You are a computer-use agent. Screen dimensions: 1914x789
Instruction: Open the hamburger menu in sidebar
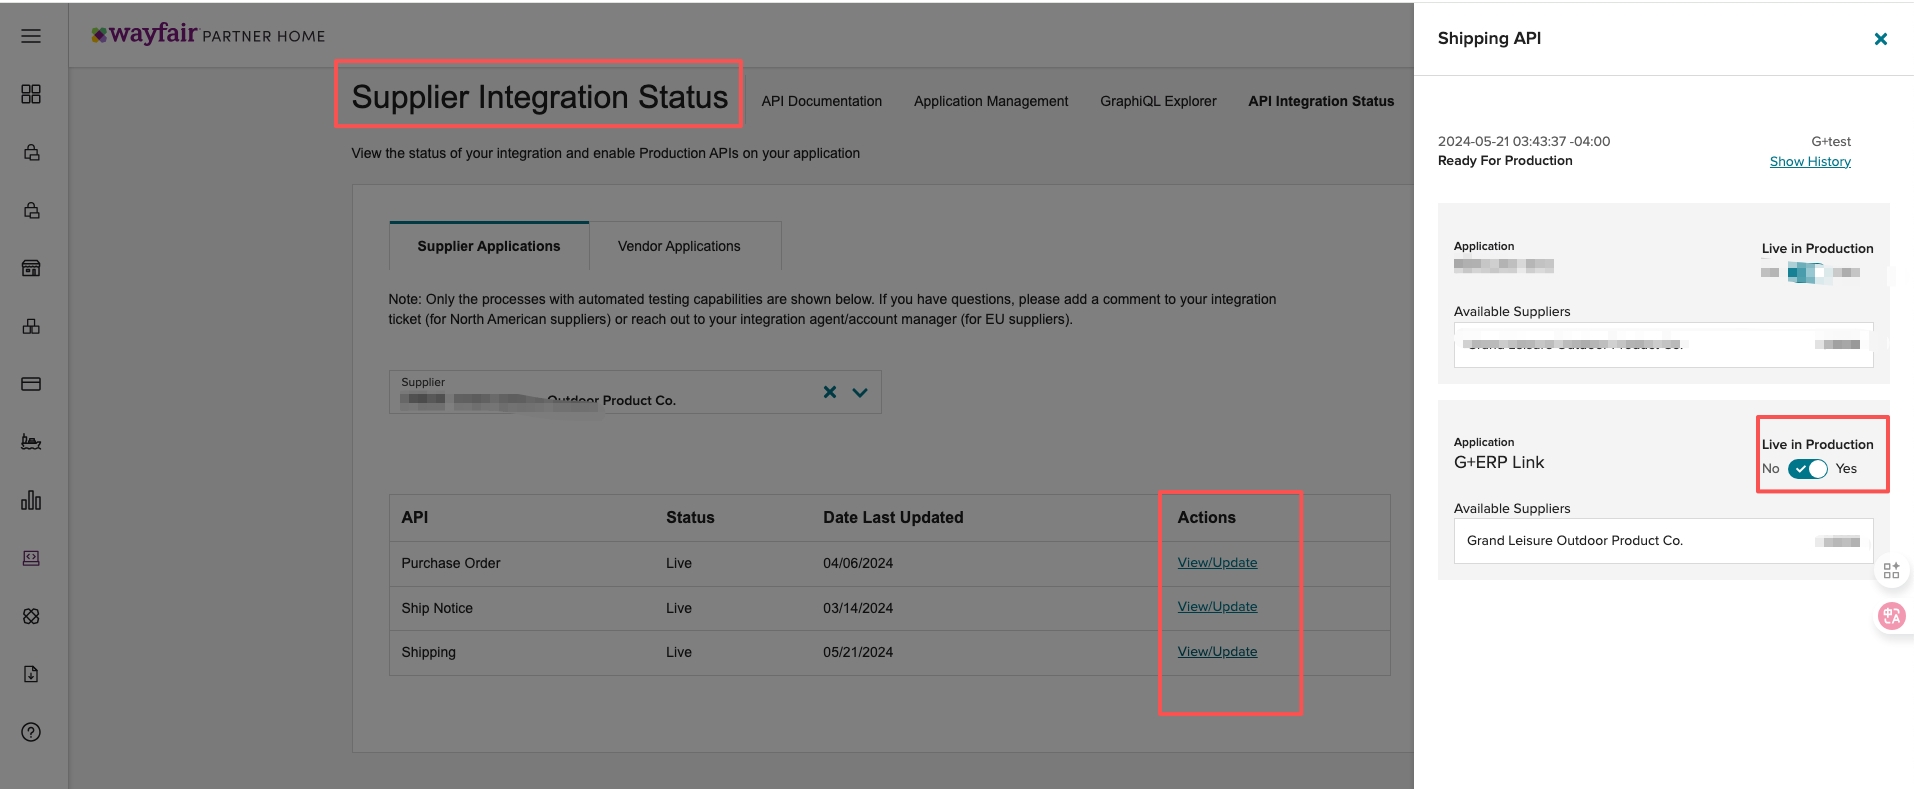pos(31,36)
